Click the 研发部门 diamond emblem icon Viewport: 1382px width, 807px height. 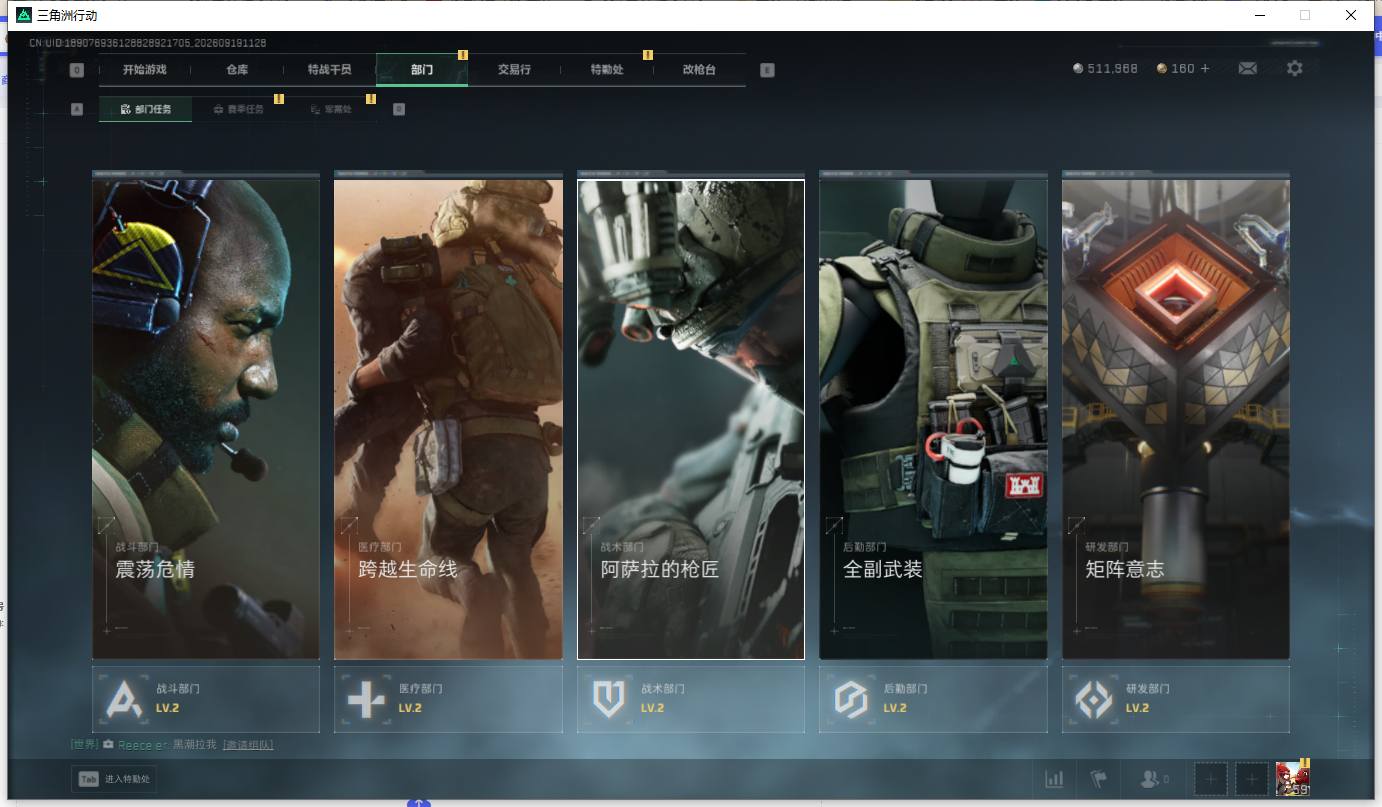(1094, 699)
